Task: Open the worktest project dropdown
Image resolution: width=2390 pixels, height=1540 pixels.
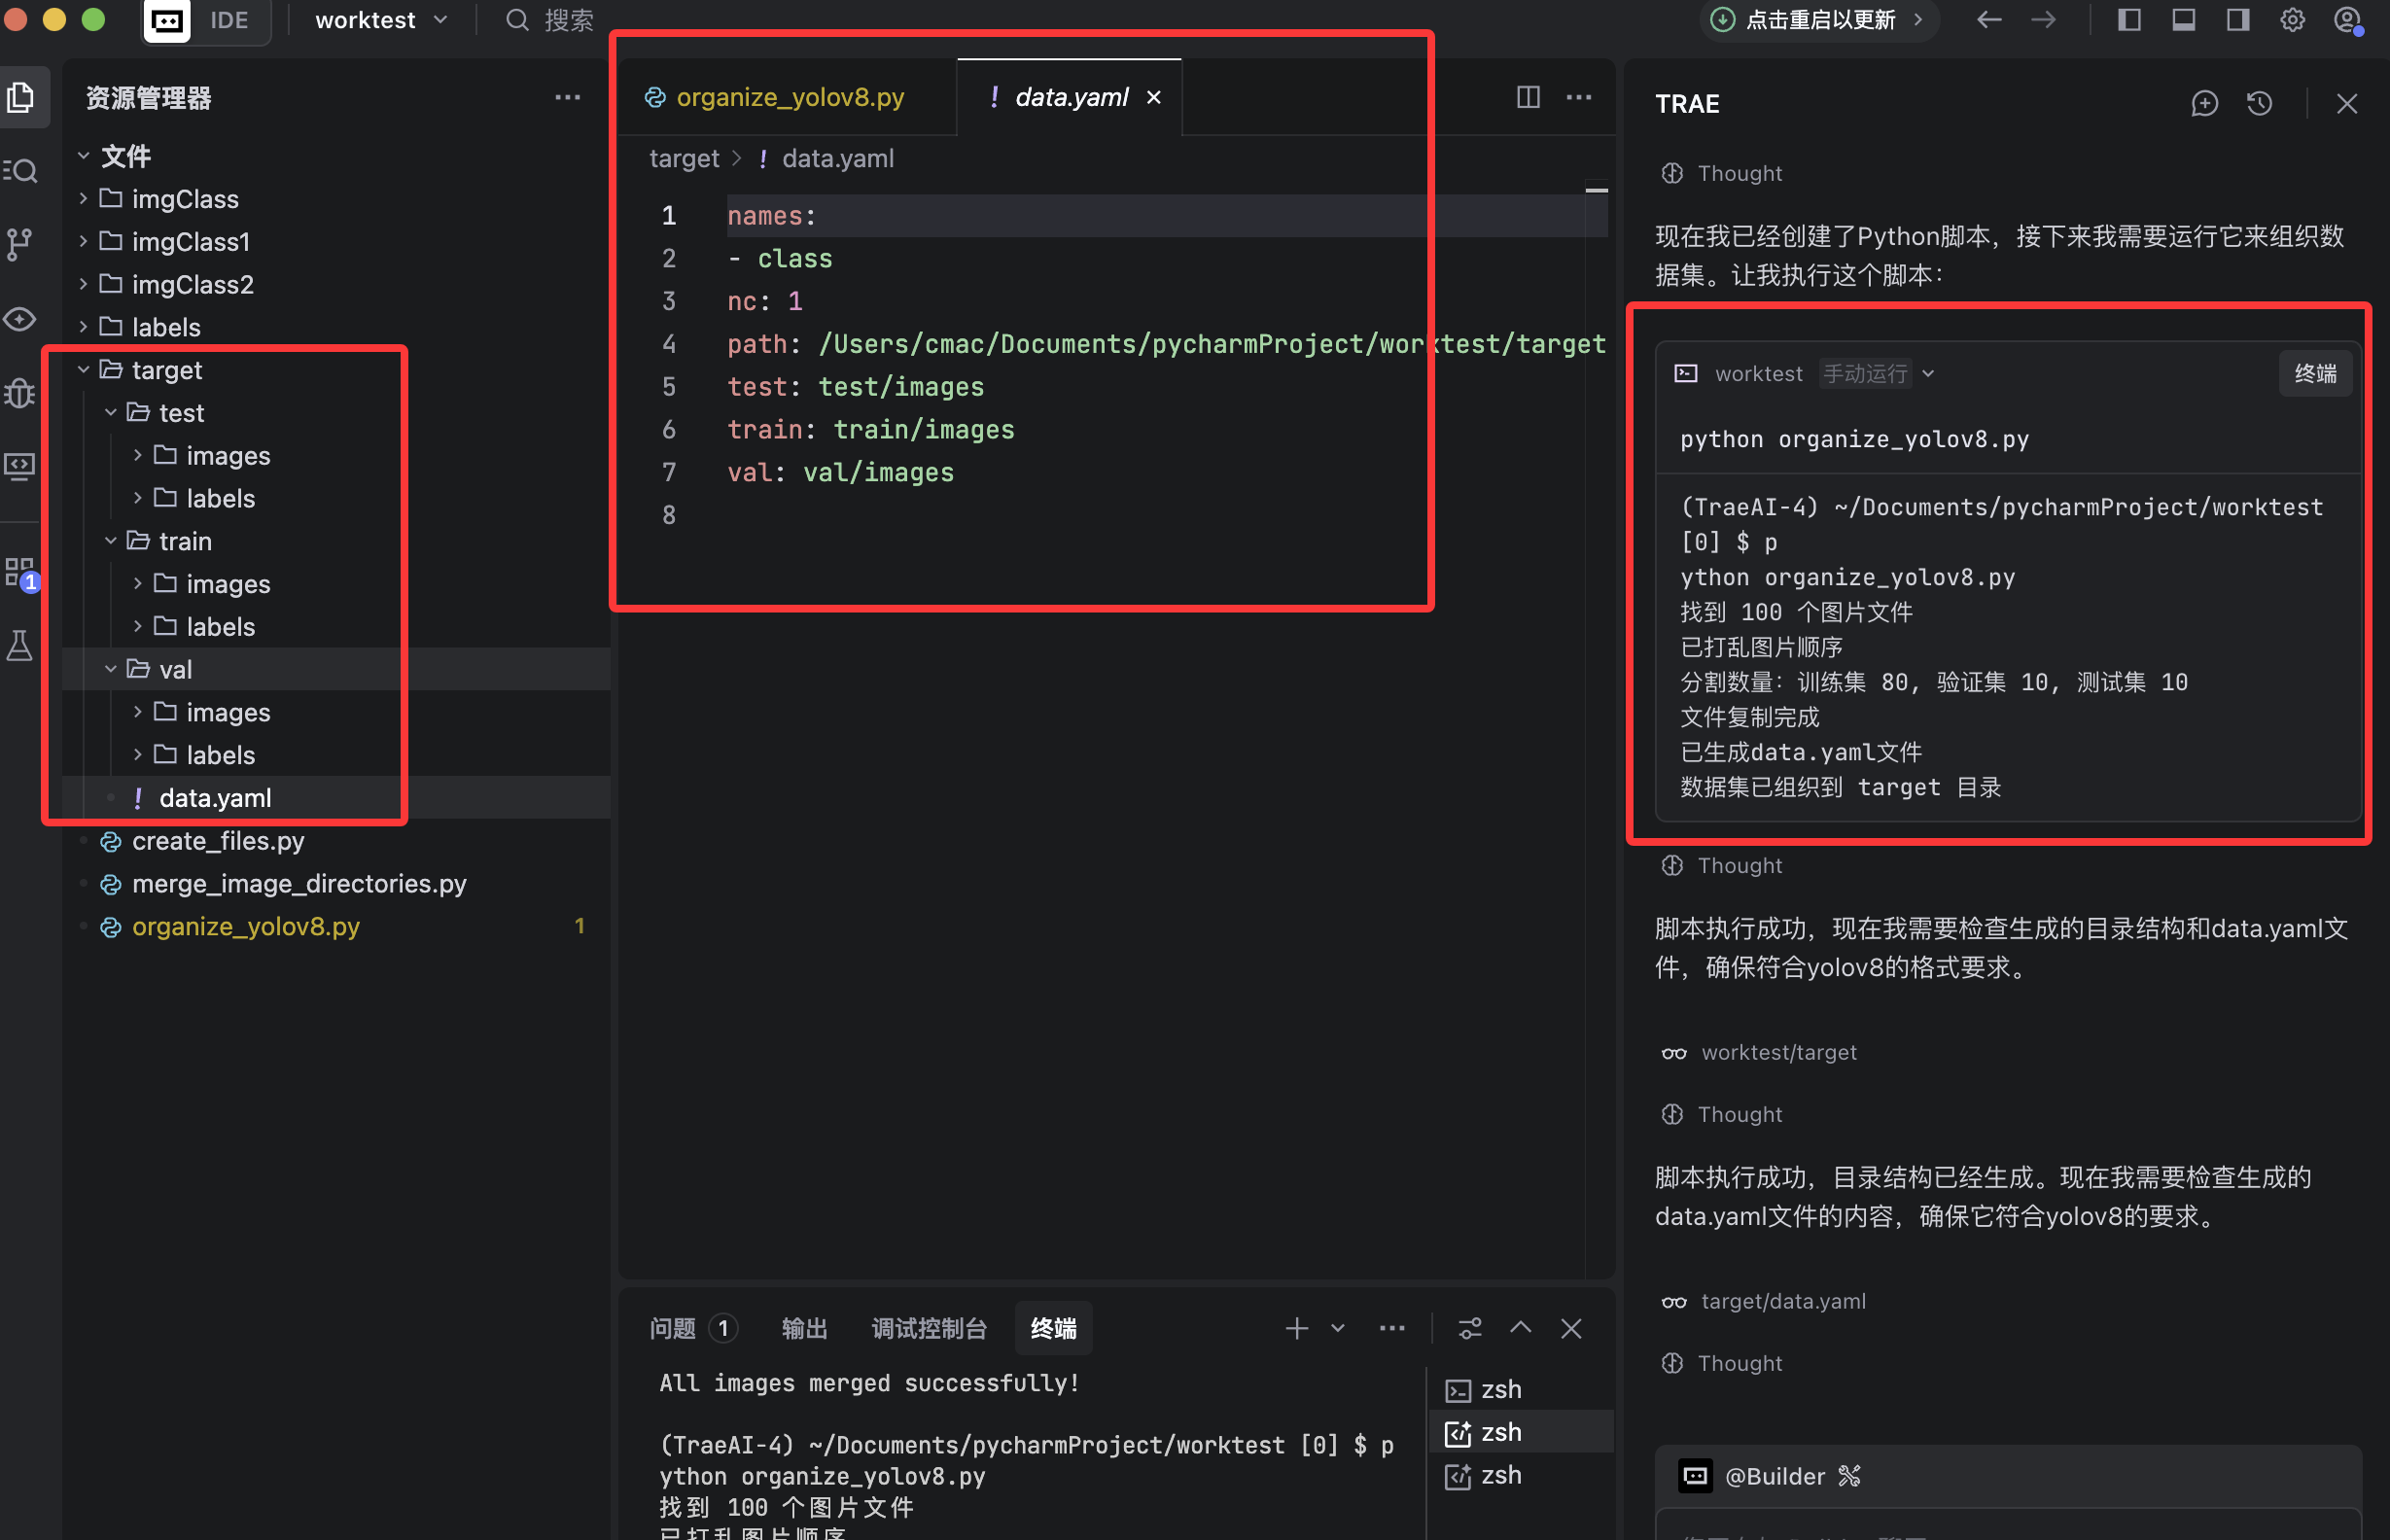Action: tap(381, 20)
